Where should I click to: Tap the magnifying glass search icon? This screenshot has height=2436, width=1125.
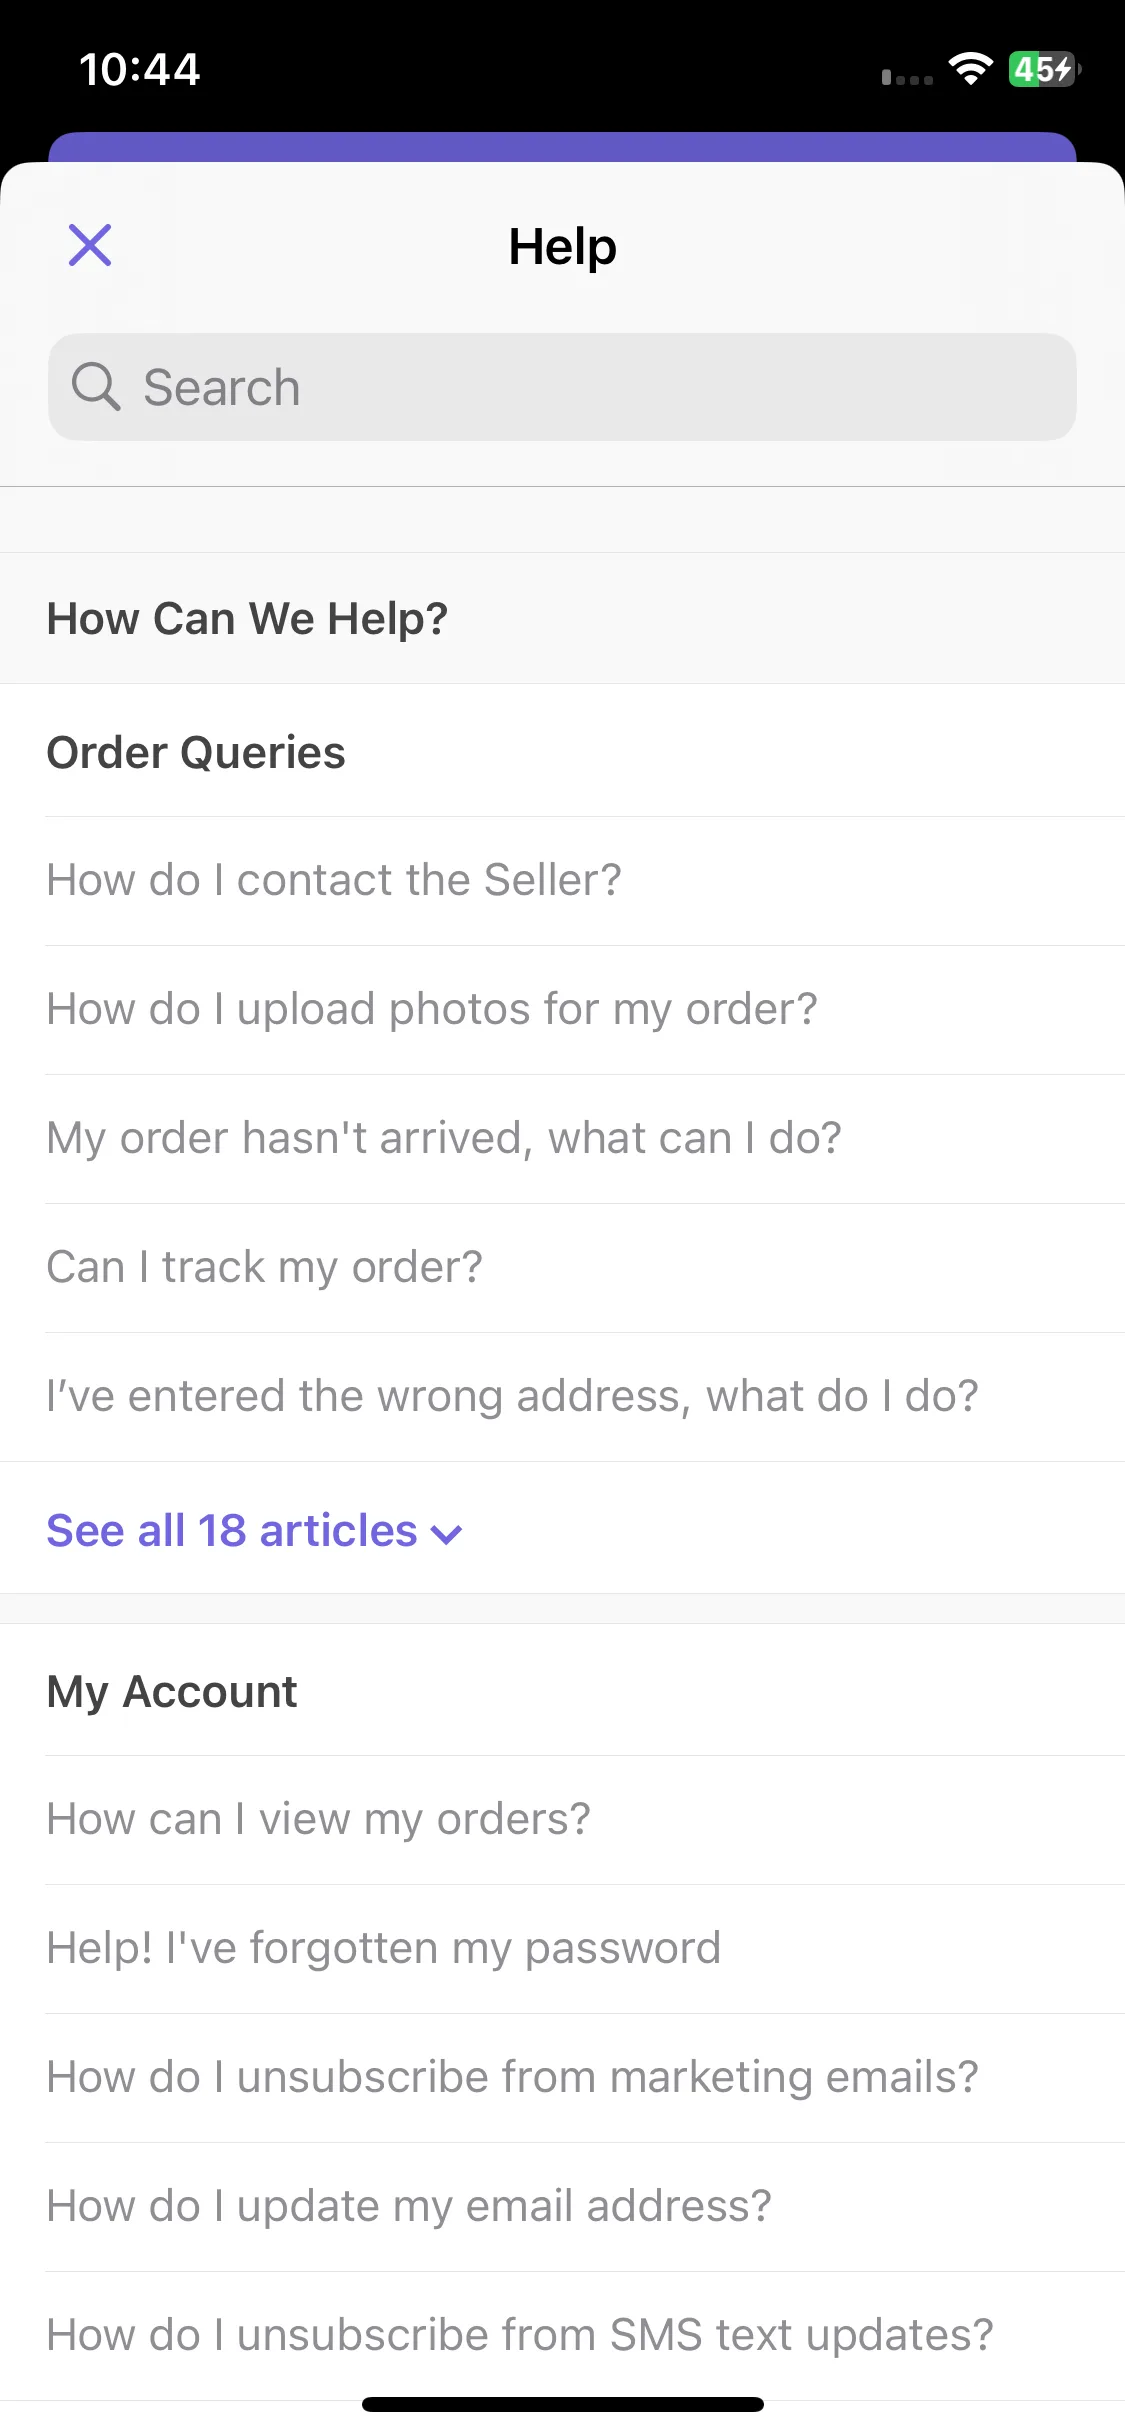[x=96, y=387]
